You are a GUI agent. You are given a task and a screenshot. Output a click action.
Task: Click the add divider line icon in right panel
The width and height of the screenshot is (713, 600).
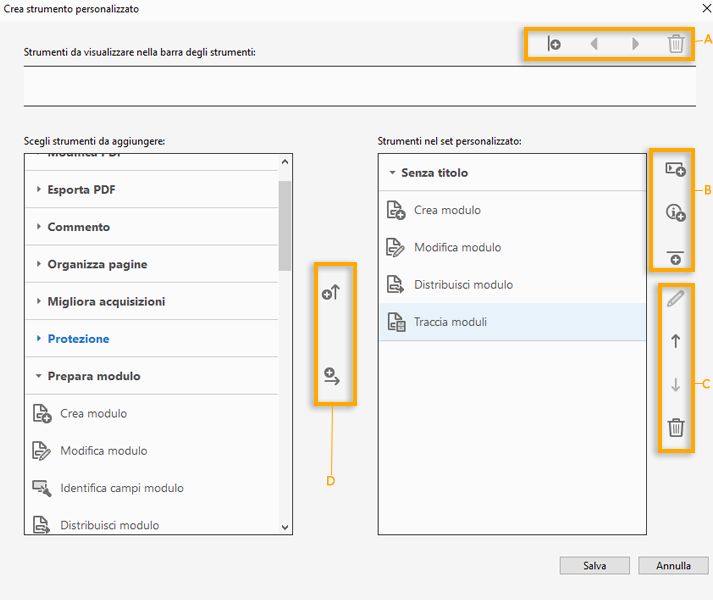click(675, 256)
